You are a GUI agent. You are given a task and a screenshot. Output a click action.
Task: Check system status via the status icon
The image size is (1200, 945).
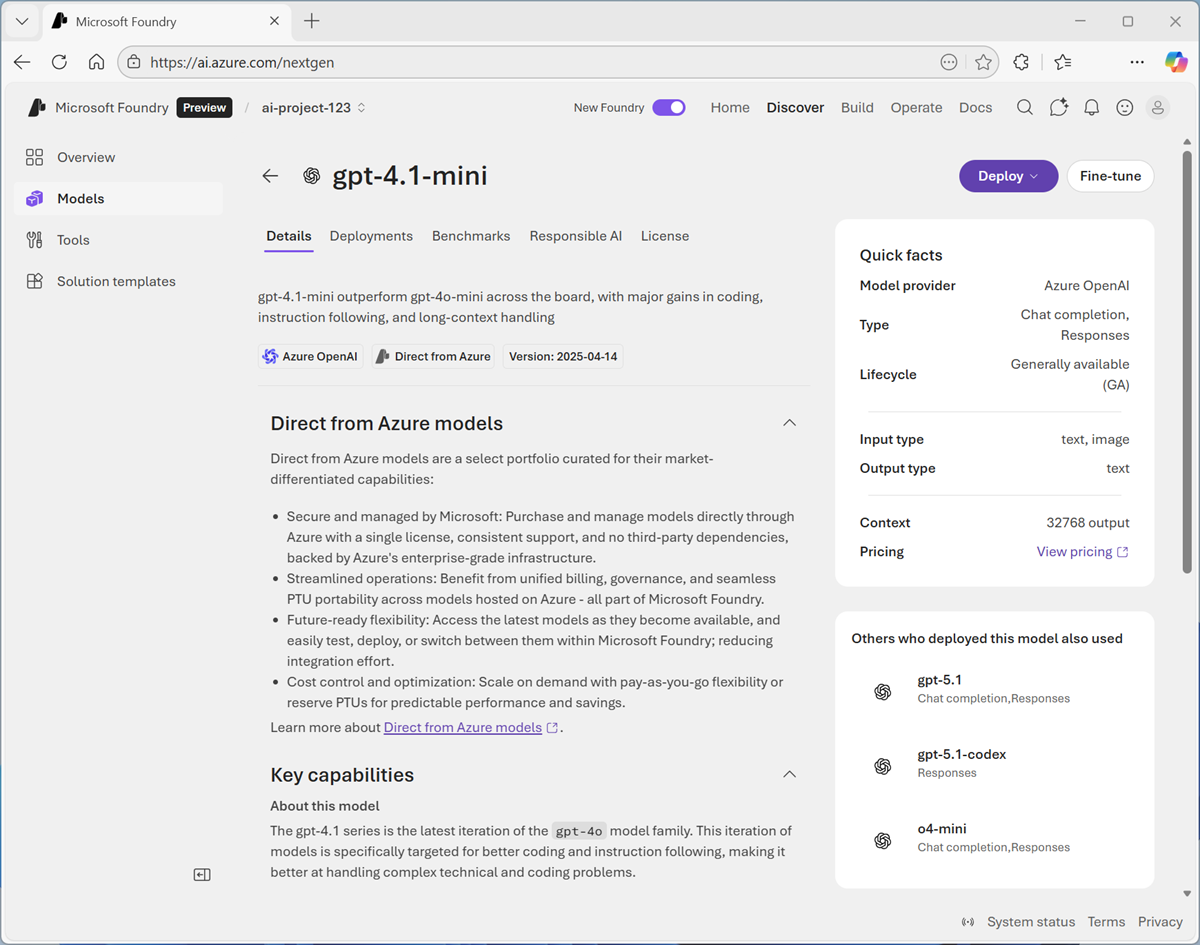(x=968, y=921)
